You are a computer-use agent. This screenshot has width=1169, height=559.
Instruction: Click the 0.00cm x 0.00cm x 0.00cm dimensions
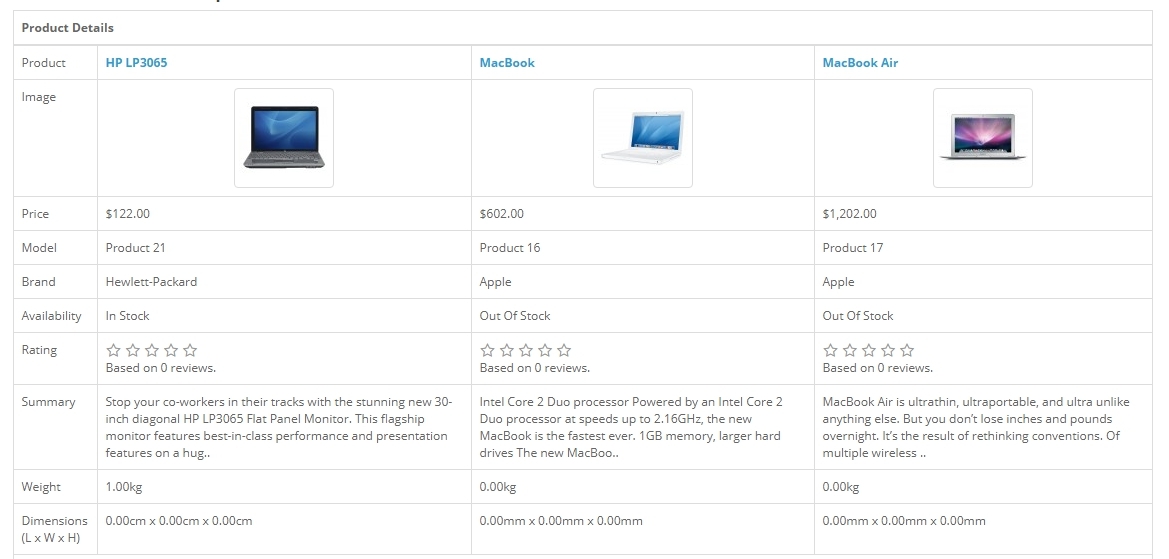click(x=179, y=521)
